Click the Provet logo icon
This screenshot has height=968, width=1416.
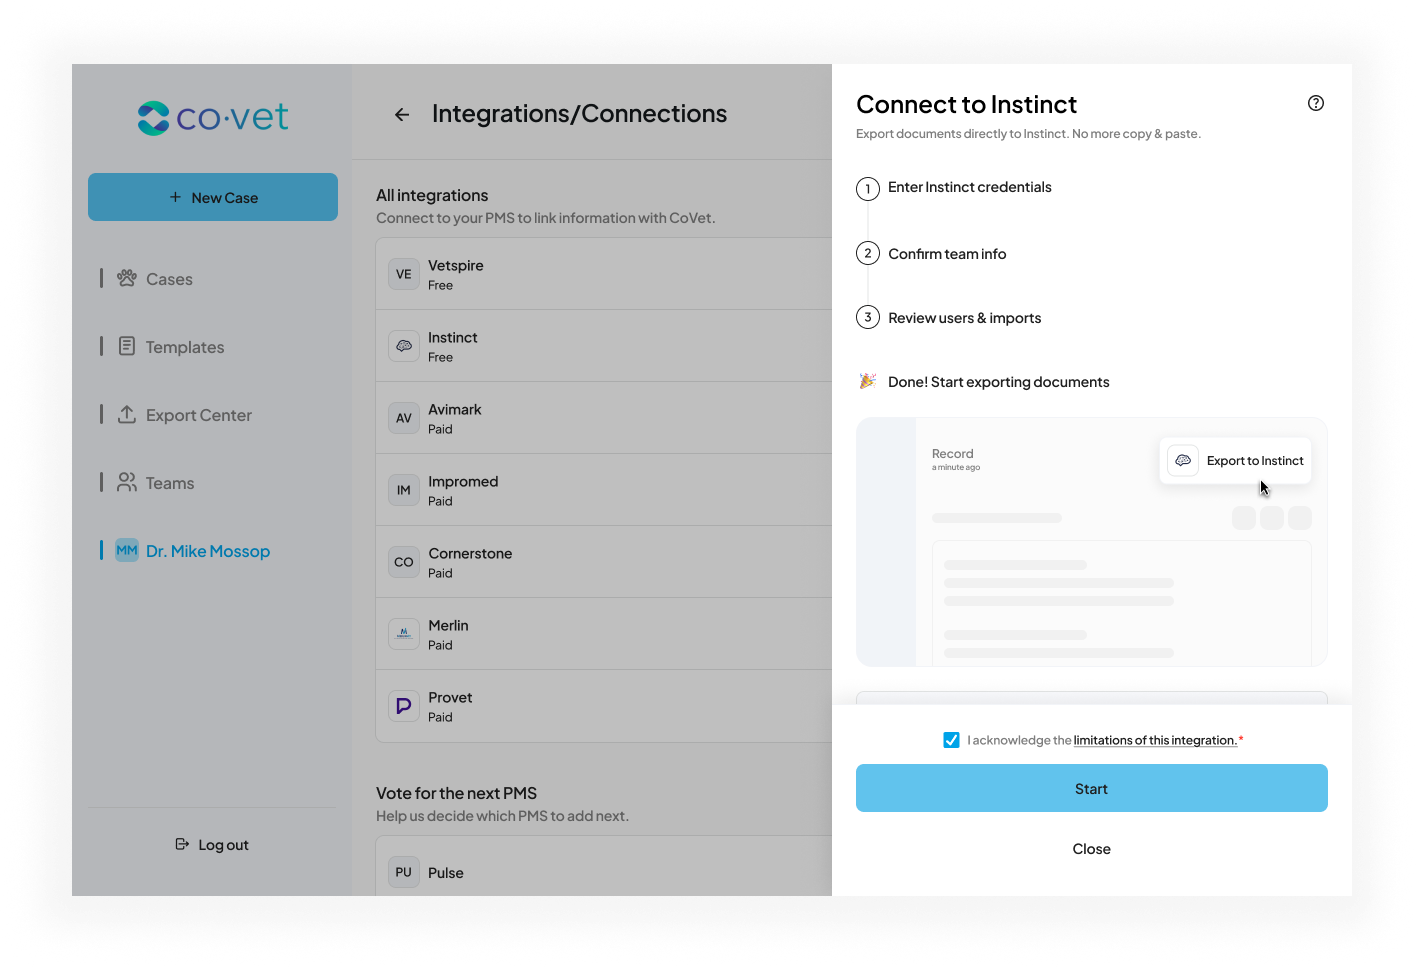[404, 706]
